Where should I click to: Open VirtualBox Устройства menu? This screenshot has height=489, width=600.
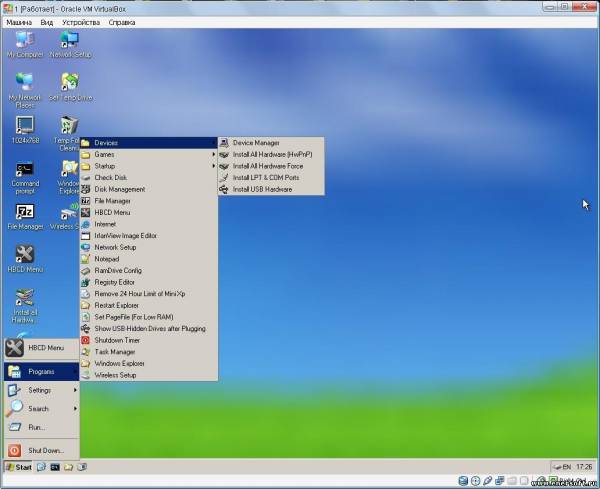coord(81,23)
